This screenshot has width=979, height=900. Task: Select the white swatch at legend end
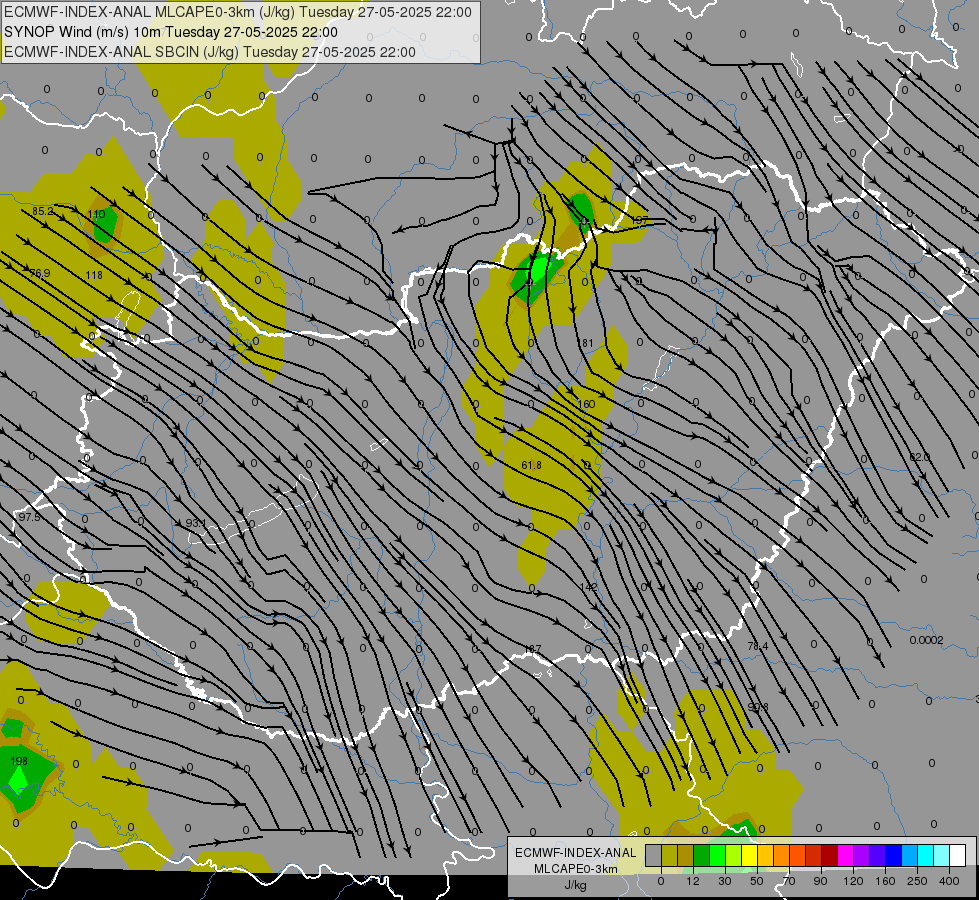point(958,855)
